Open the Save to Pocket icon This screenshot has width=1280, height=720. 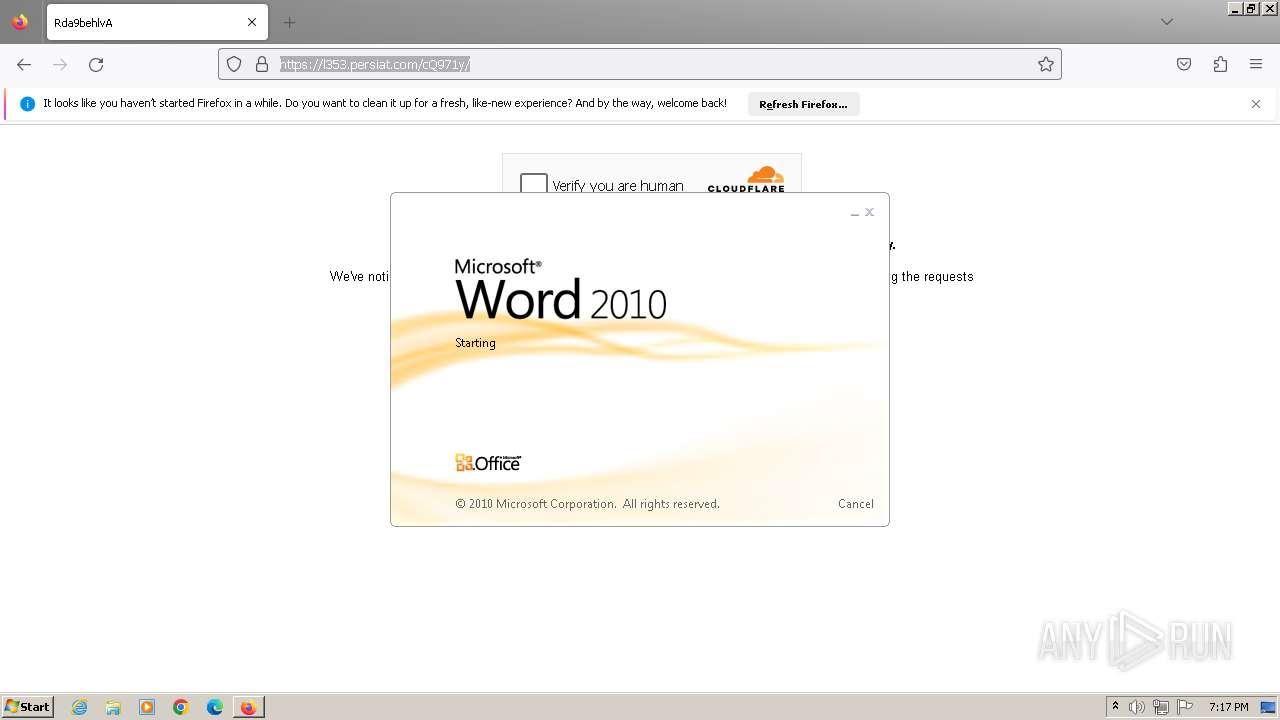[x=1184, y=64]
